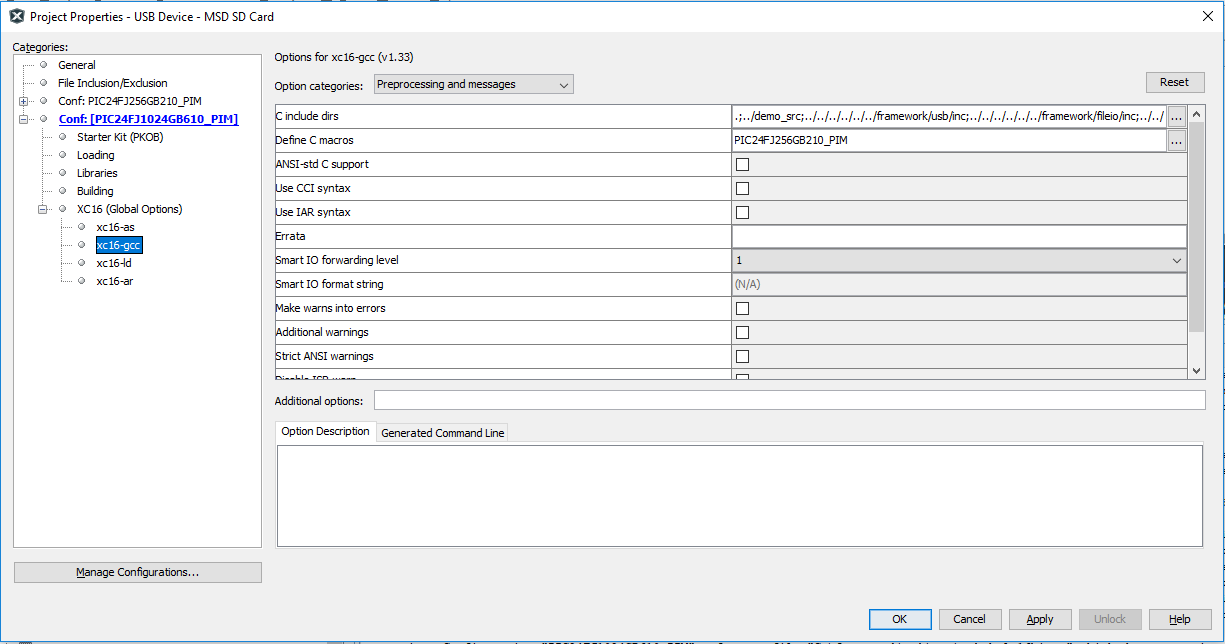
Task: Enable Additional warnings checkbox
Action: (742, 333)
